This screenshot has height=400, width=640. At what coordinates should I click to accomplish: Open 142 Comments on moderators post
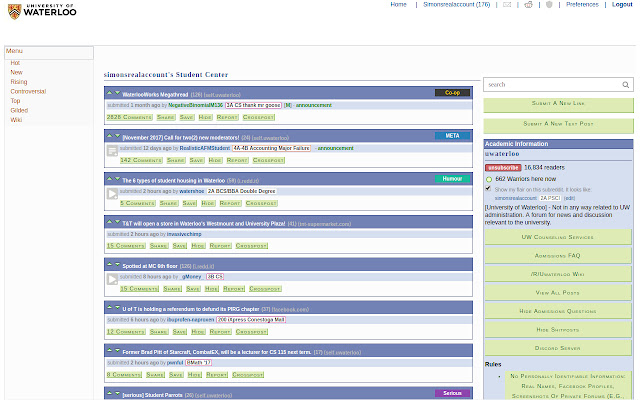pyautogui.click(x=141, y=160)
